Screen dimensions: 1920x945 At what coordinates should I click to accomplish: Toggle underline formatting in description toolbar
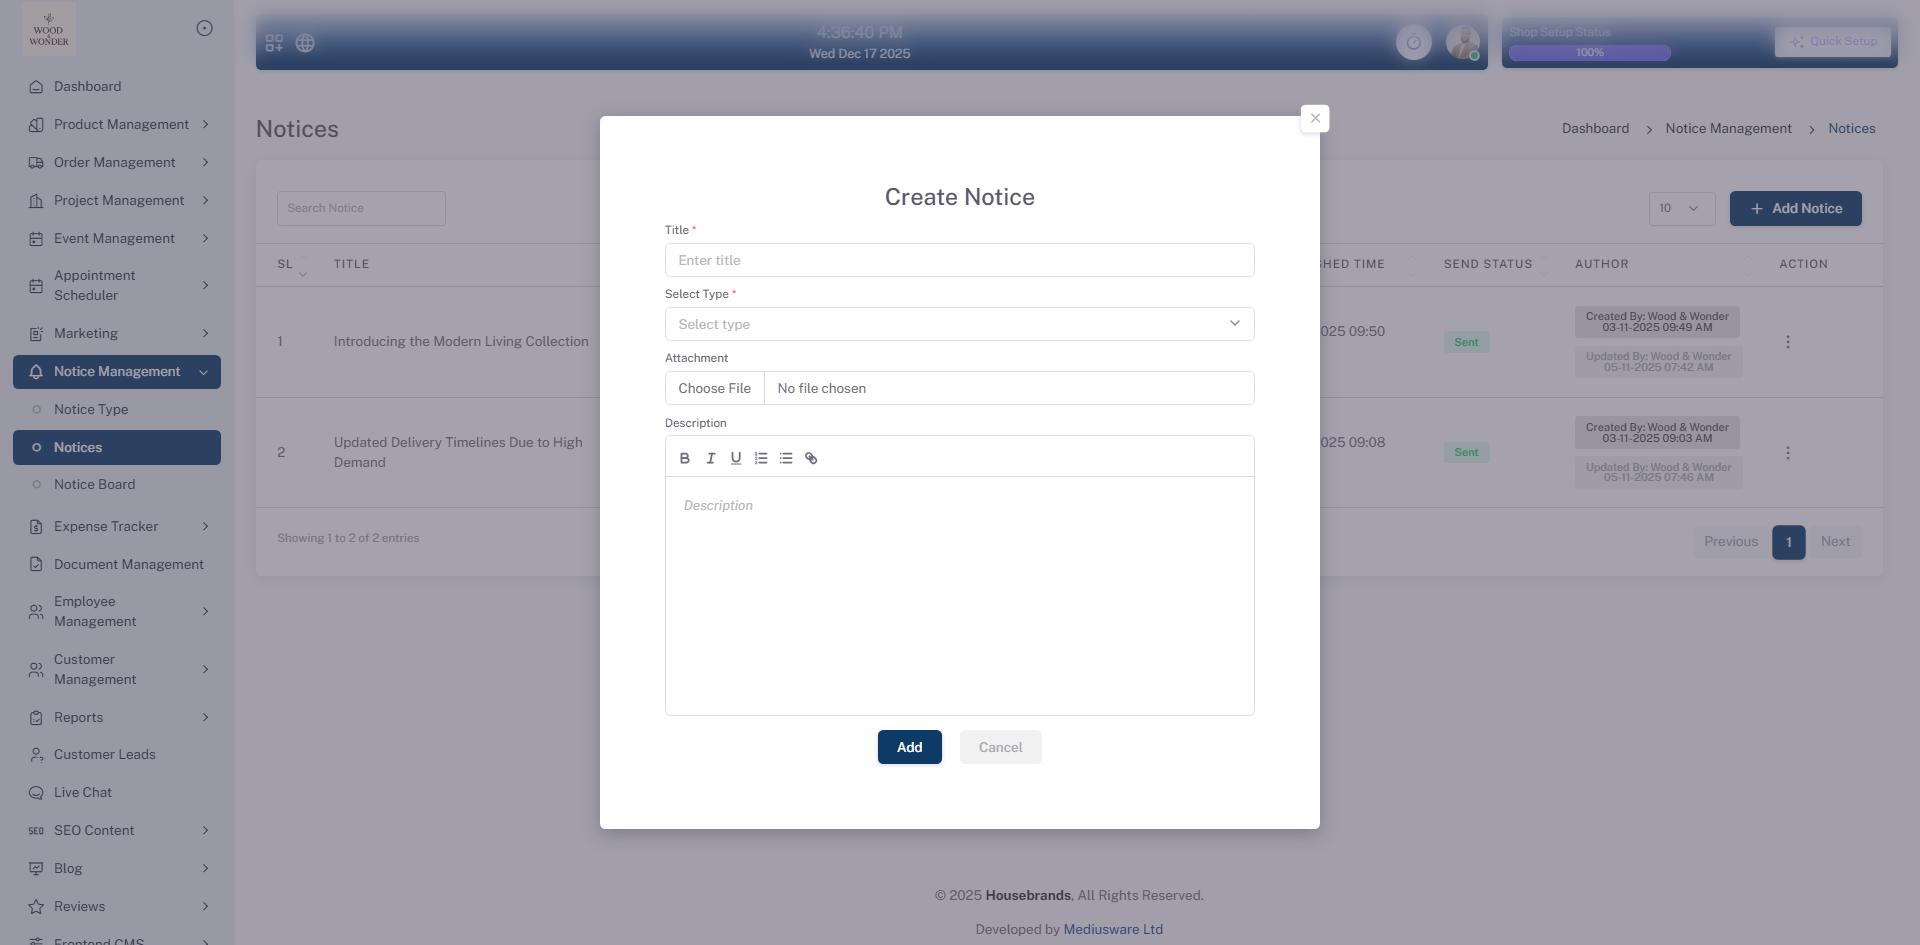pyautogui.click(x=736, y=458)
